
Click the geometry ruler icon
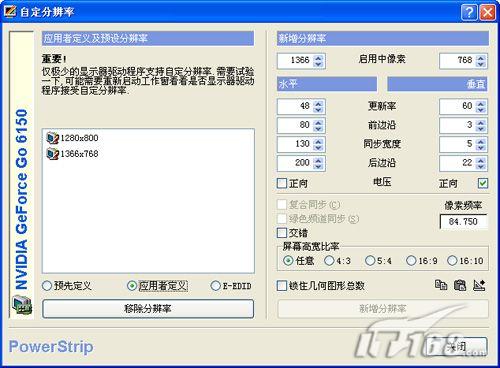pyautogui.click(x=479, y=285)
